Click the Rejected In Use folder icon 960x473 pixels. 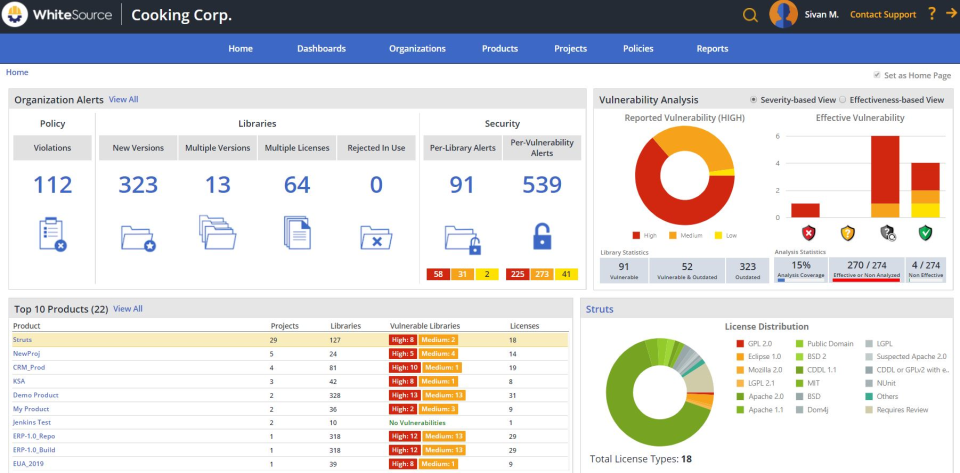376,237
